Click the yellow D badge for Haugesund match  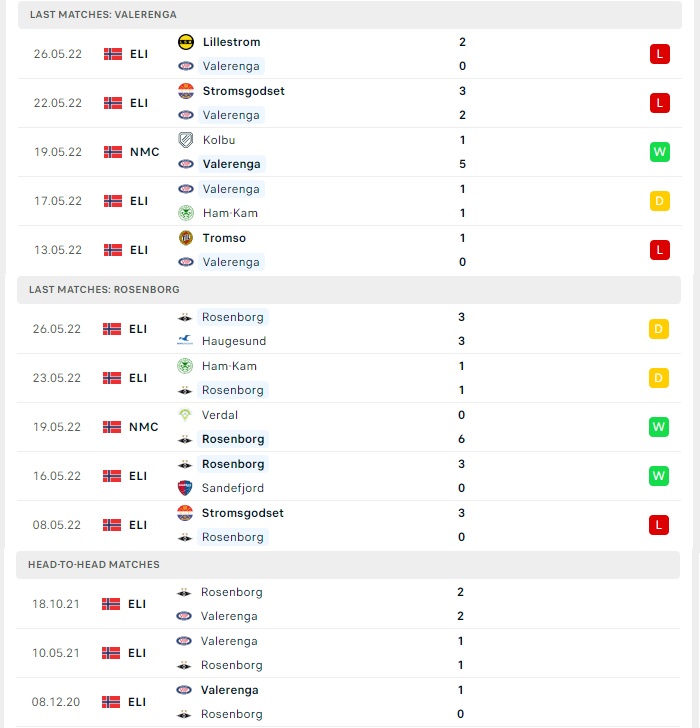click(x=659, y=329)
